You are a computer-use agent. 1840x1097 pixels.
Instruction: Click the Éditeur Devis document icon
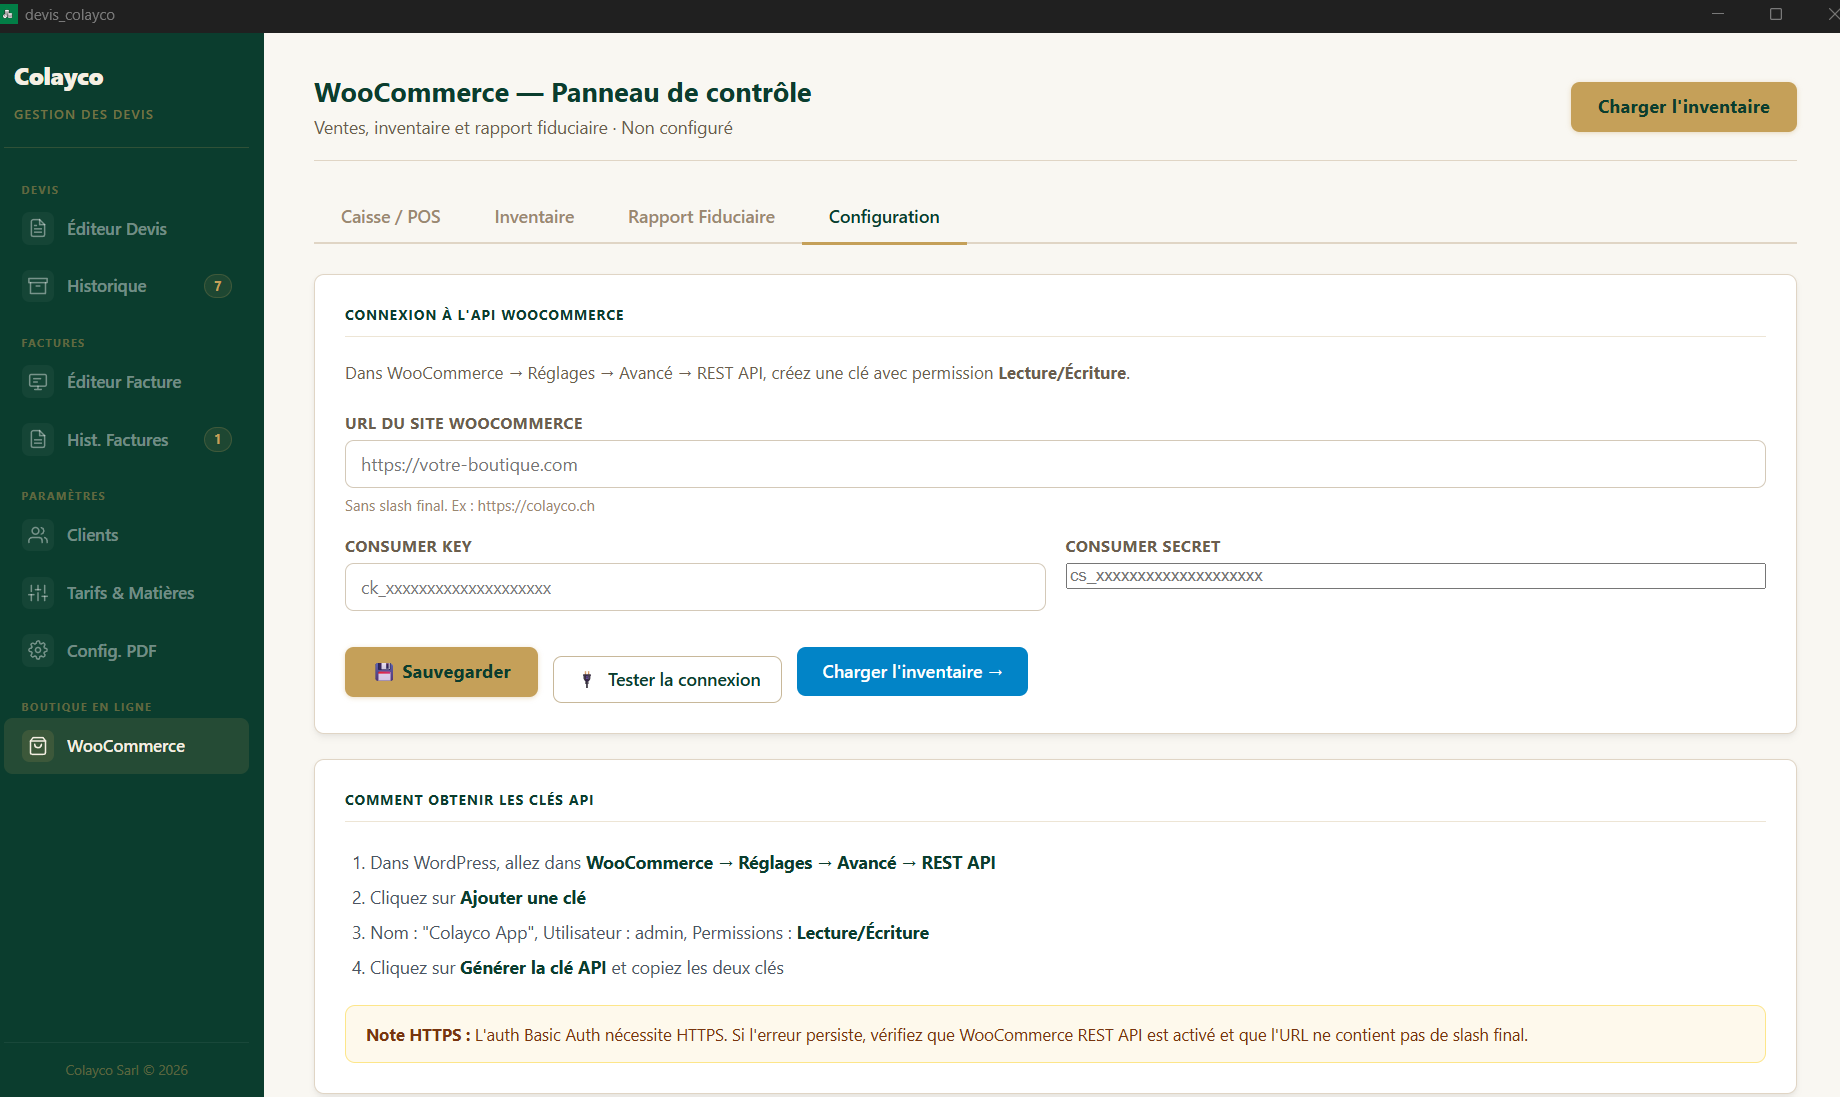(x=38, y=229)
